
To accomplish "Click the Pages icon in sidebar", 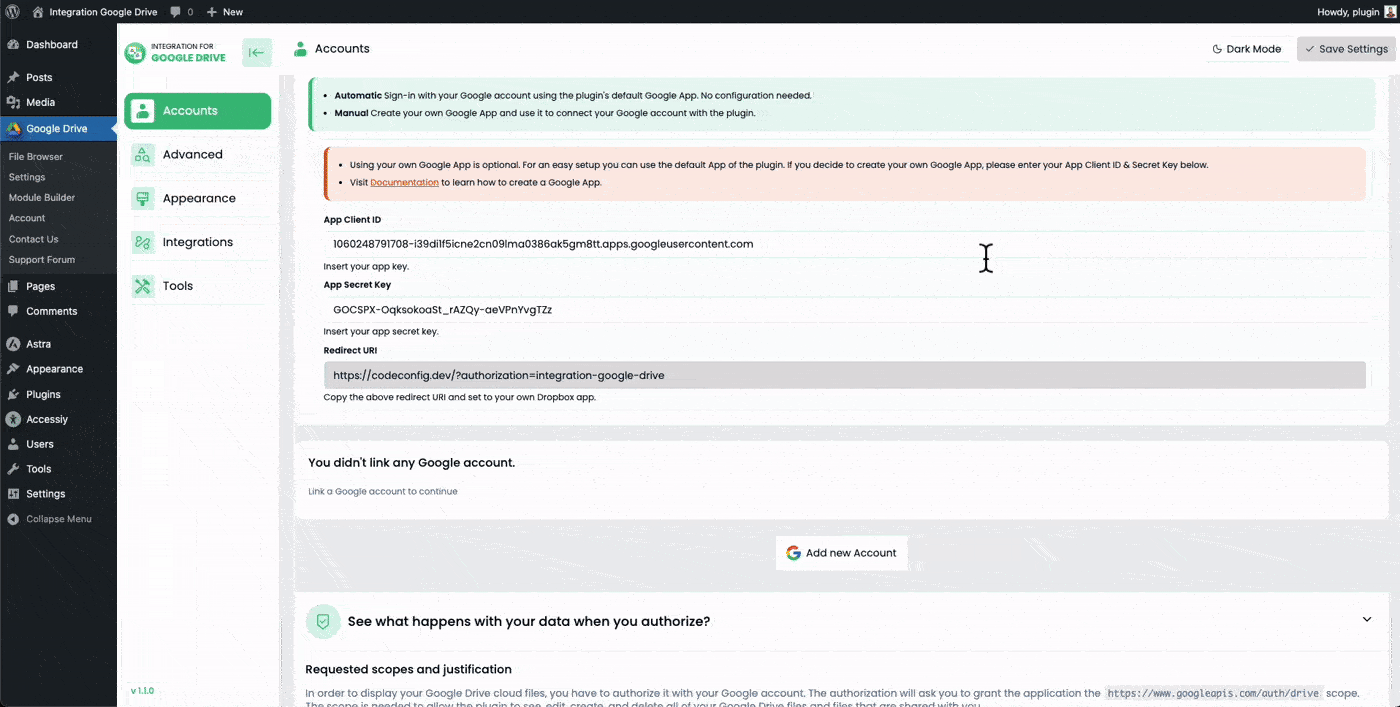I will 13,286.
